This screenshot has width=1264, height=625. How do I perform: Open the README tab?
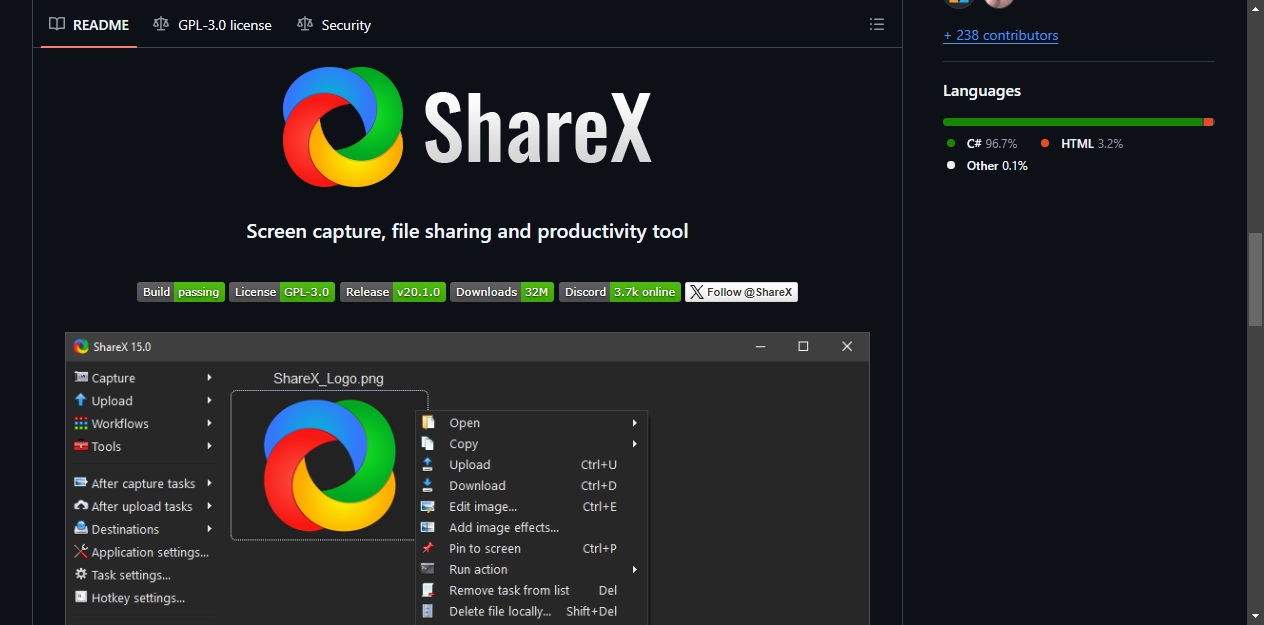[89, 25]
